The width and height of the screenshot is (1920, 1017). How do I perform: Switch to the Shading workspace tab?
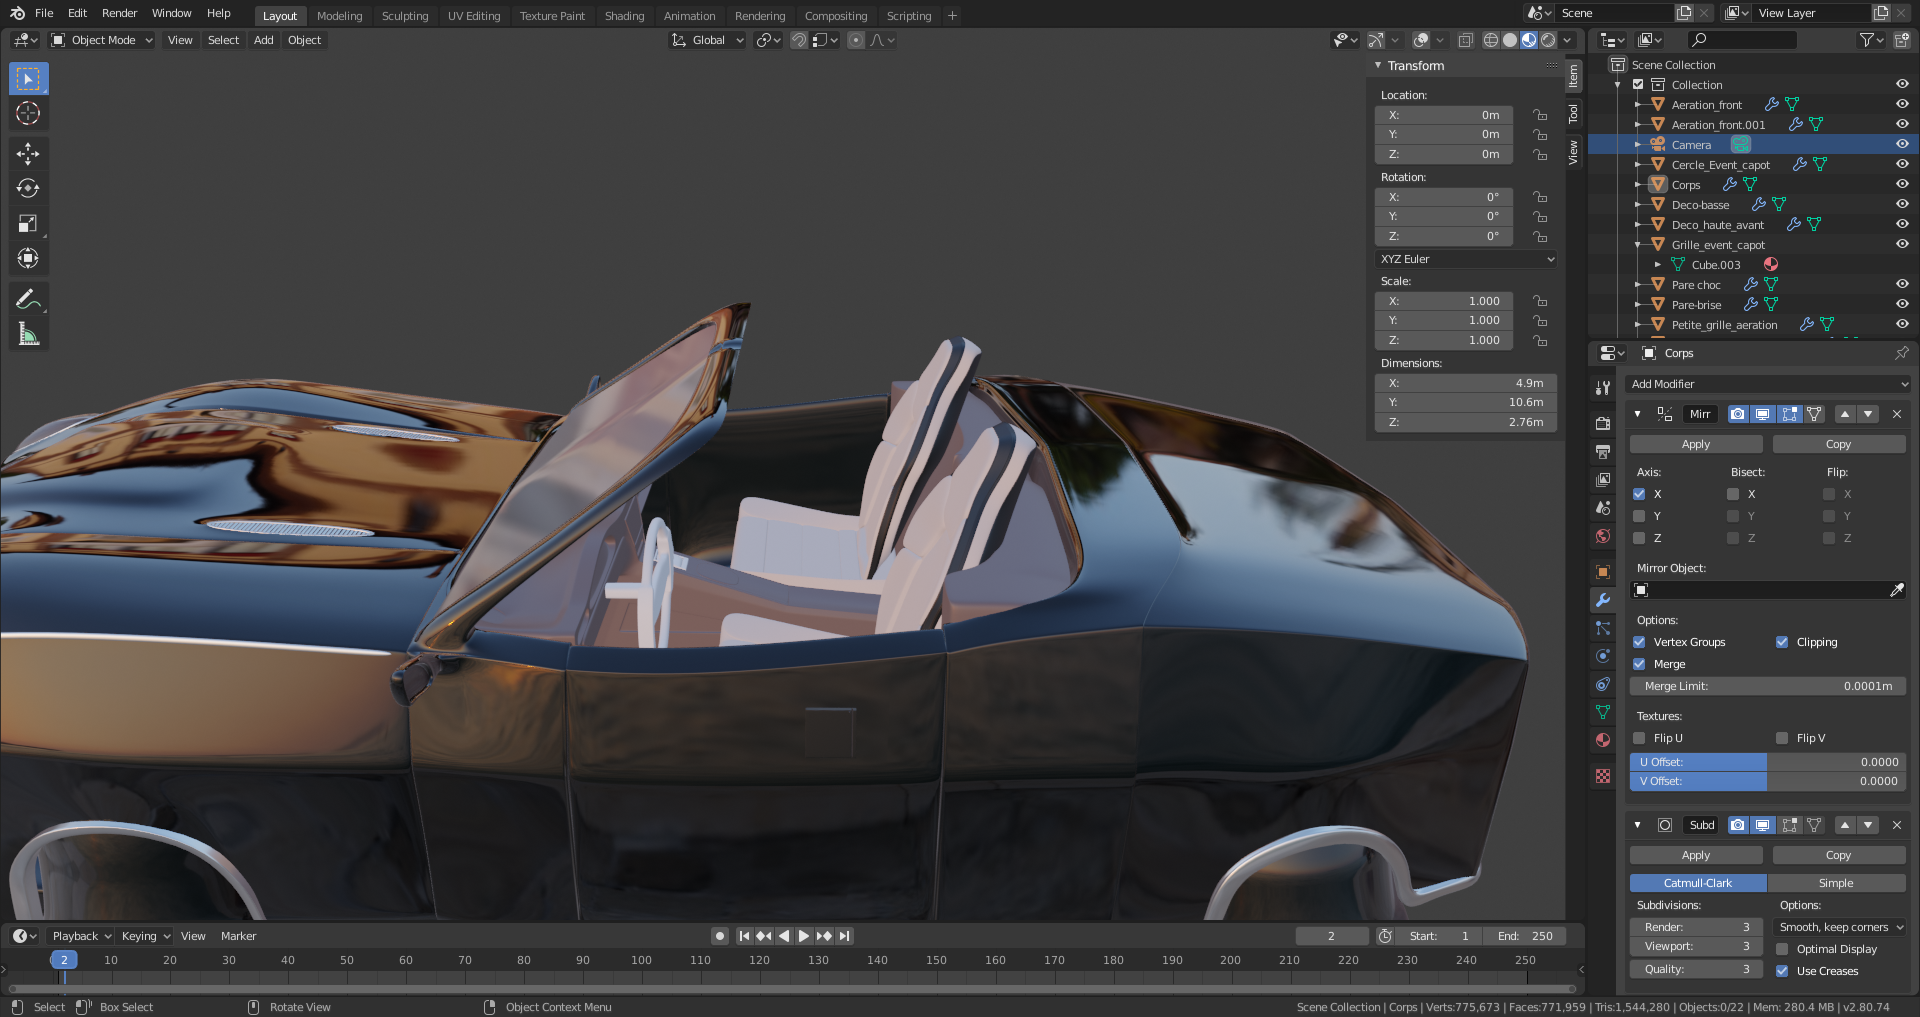click(624, 16)
